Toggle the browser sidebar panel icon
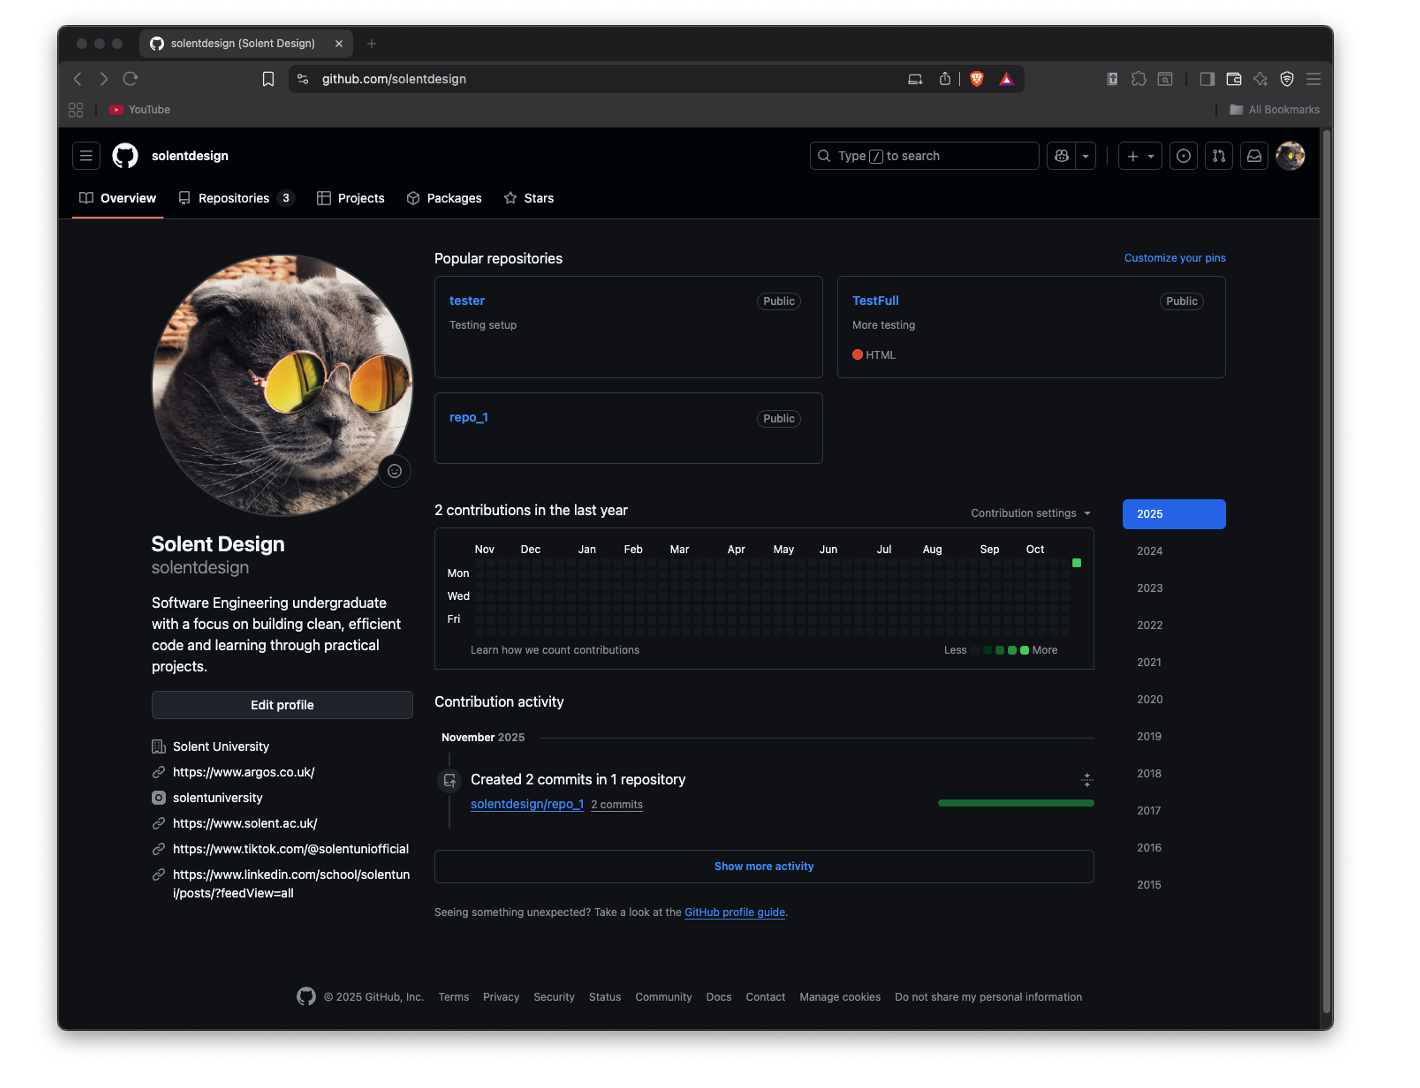 click(1207, 79)
